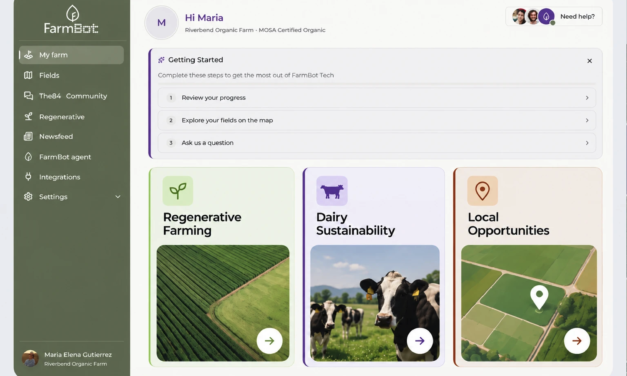The width and height of the screenshot is (627, 376).
Task: Click the M profile avatar circle
Action: coord(162,22)
